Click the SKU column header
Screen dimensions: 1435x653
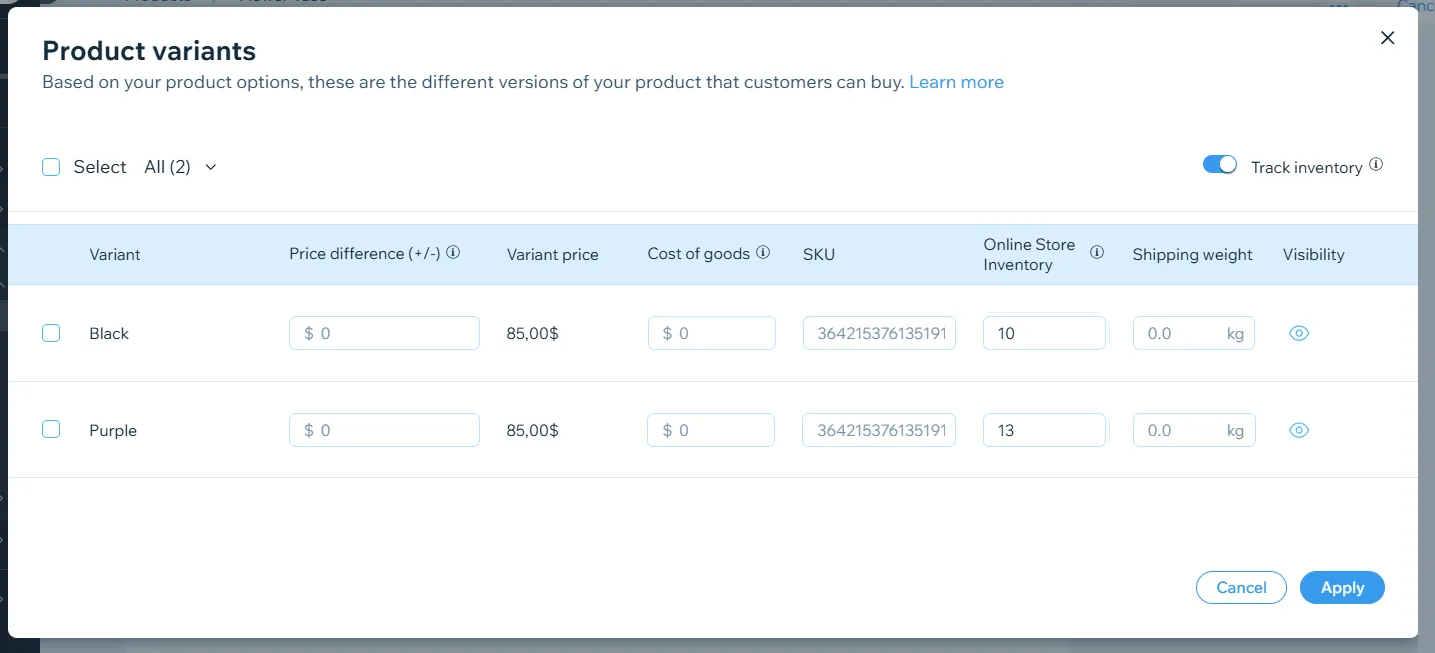[x=819, y=254]
